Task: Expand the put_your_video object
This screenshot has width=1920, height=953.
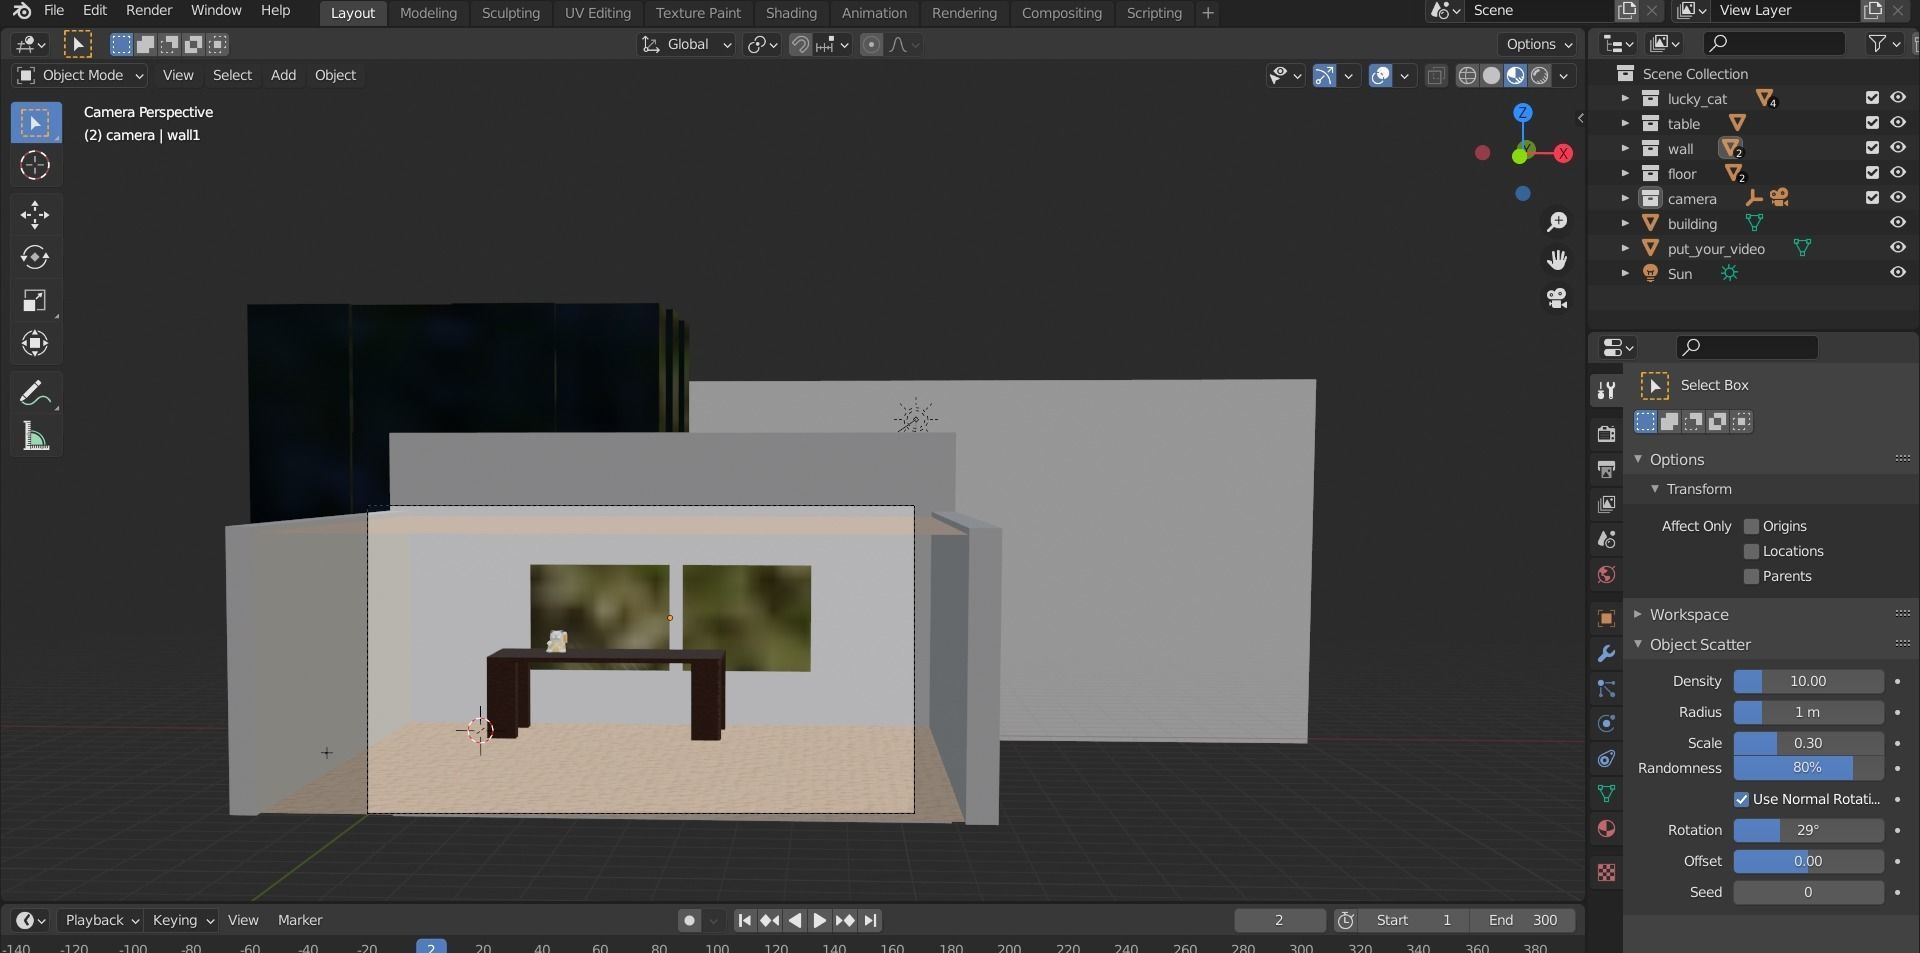Action: [1625, 248]
